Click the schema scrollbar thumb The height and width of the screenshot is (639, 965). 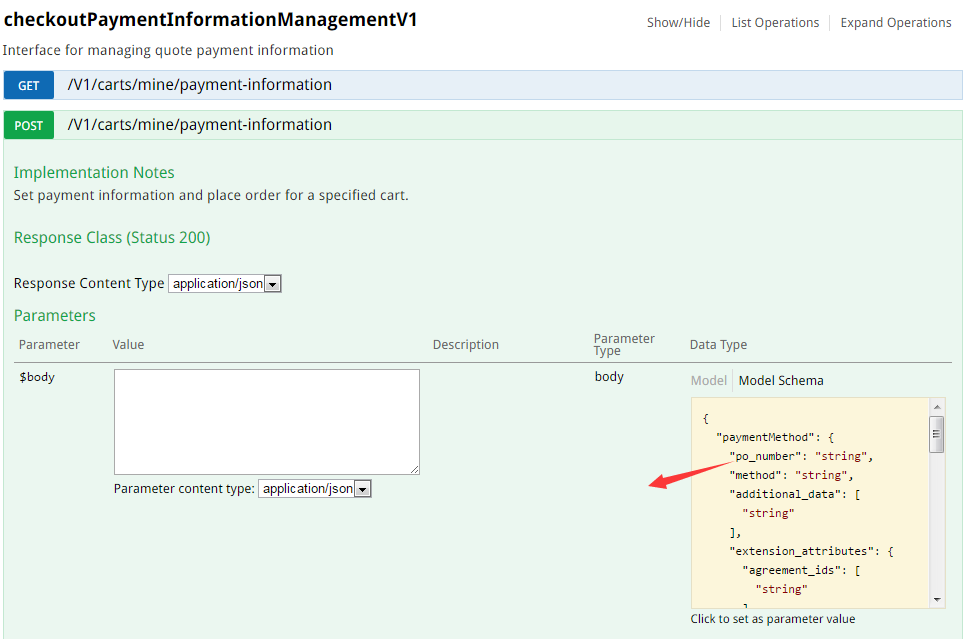pos(937,434)
